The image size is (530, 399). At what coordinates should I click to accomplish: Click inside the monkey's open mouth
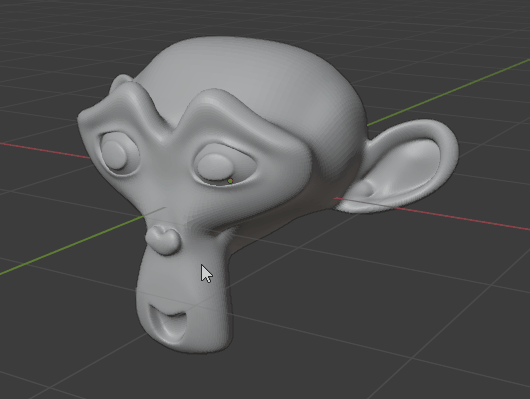click(x=170, y=325)
